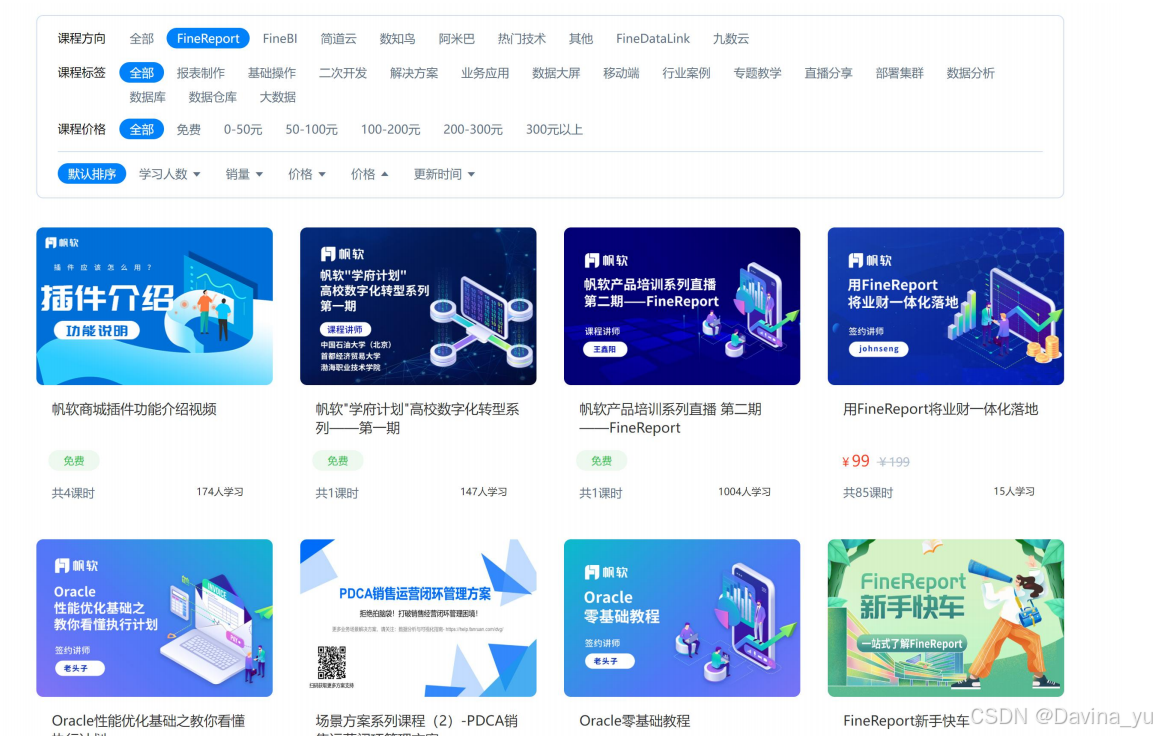The image size is (1157, 736).
Task: Select the FineBI course direction
Action: click(x=280, y=38)
